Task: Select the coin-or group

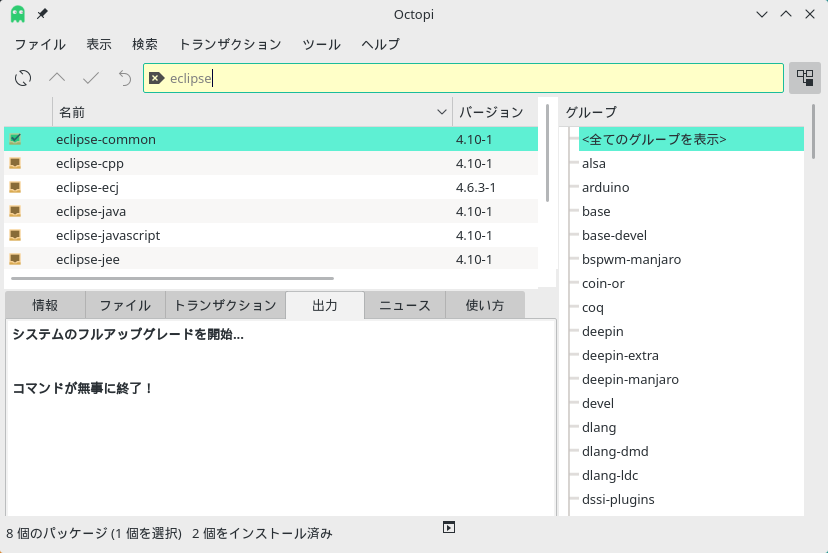Action: 603,283
